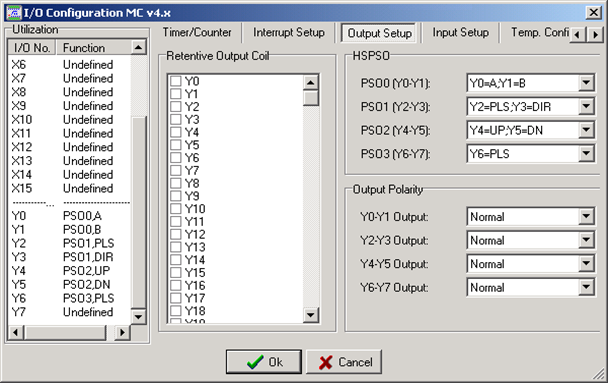
Task: Check the Y8 retentive coil checkbox
Action: (176, 183)
